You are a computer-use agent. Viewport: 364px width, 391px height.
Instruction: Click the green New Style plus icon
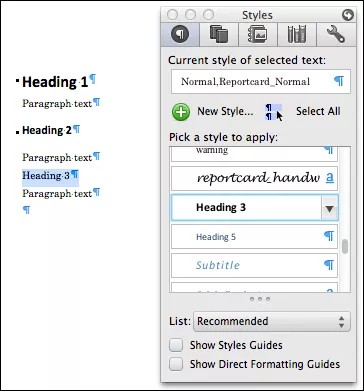click(181, 112)
